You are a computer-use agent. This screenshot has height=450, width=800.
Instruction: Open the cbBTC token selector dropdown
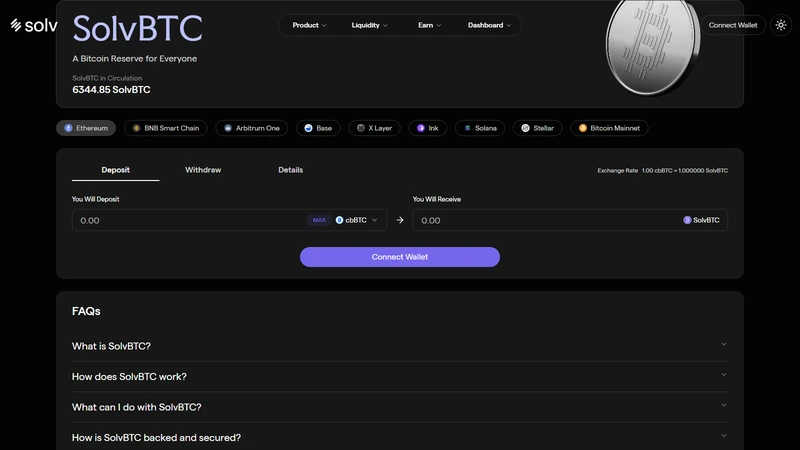(357, 220)
